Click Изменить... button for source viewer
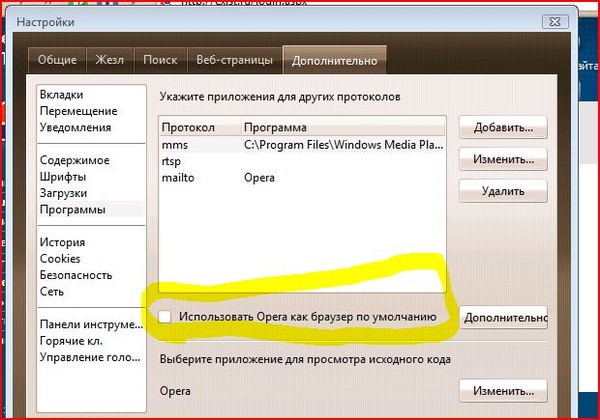Screen dimensions: 600x420 point(503,391)
